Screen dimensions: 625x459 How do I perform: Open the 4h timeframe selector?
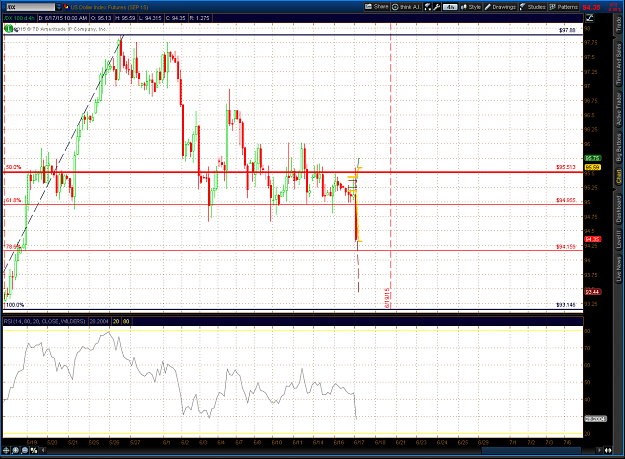[450, 7]
